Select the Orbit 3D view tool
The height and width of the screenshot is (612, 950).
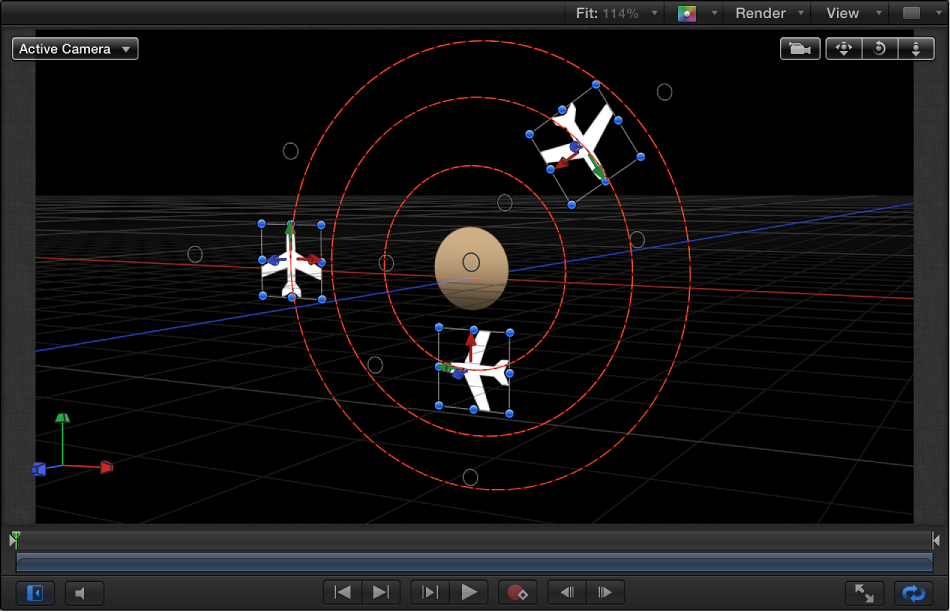[x=879, y=48]
